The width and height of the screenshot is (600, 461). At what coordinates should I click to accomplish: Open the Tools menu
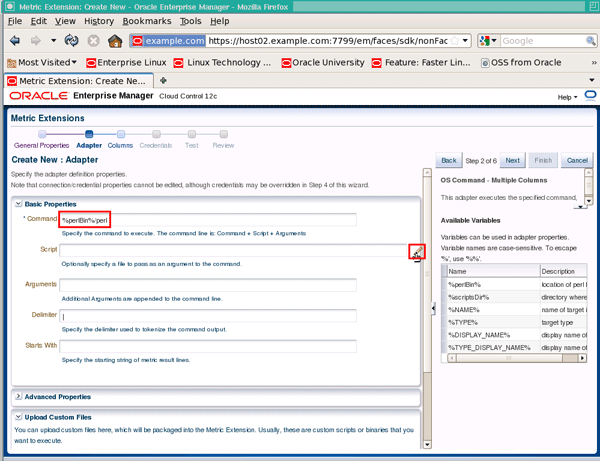(x=191, y=21)
